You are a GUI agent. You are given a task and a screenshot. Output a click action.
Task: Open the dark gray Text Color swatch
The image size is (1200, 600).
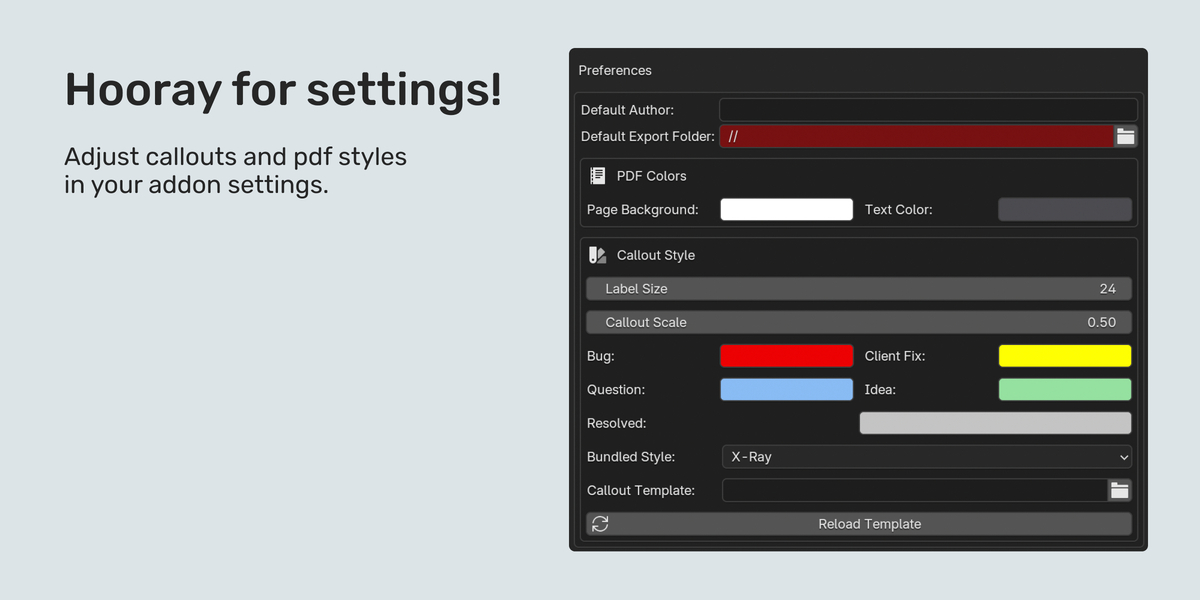tap(1065, 210)
